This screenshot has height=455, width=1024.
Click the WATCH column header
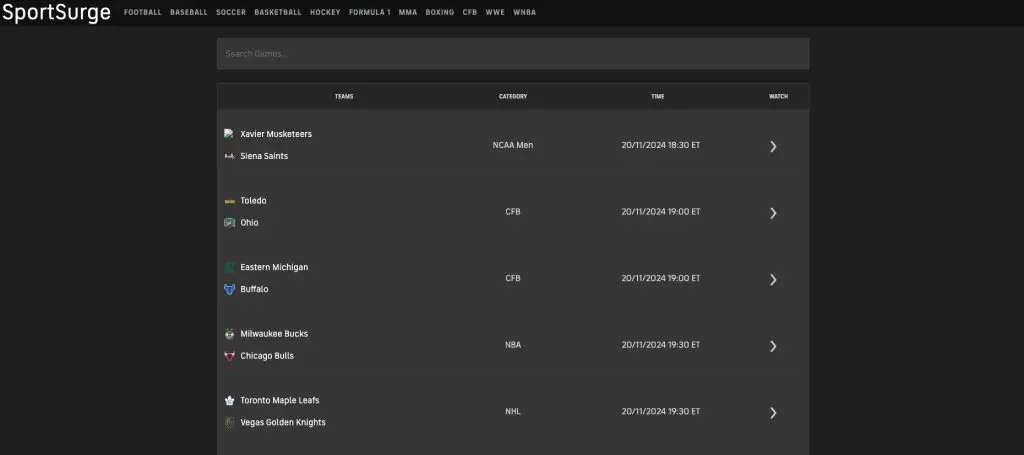click(x=778, y=97)
